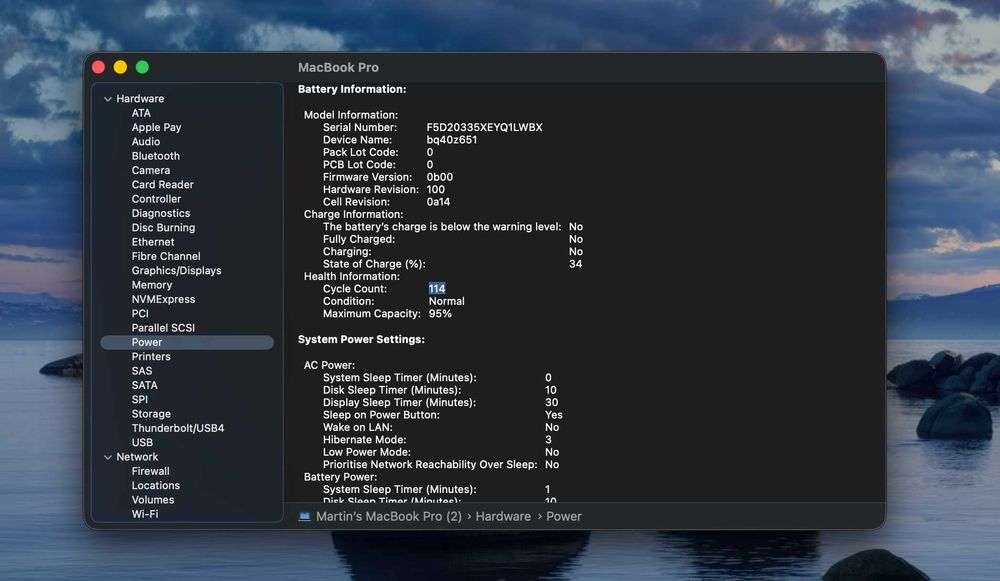Select PCI in the sidebar
1000x581 pixels.
(140, 314)
